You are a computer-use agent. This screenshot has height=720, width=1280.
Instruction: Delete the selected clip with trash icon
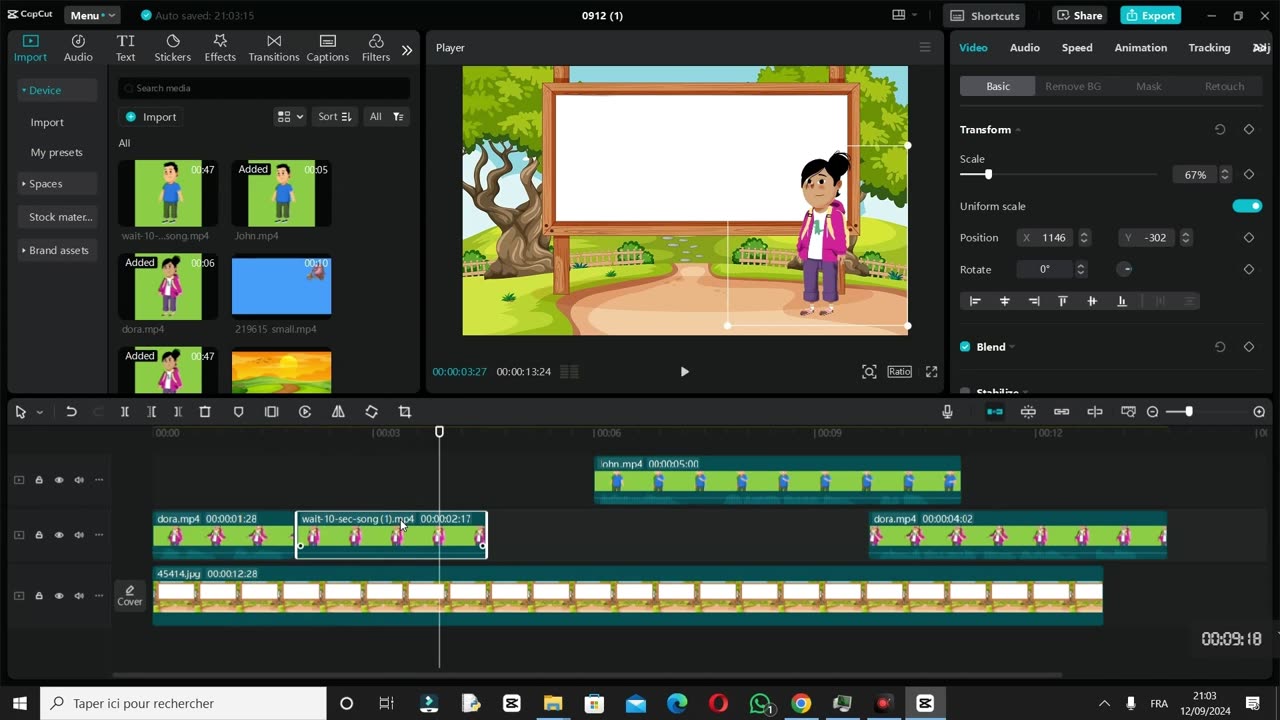tap(205, 412)
